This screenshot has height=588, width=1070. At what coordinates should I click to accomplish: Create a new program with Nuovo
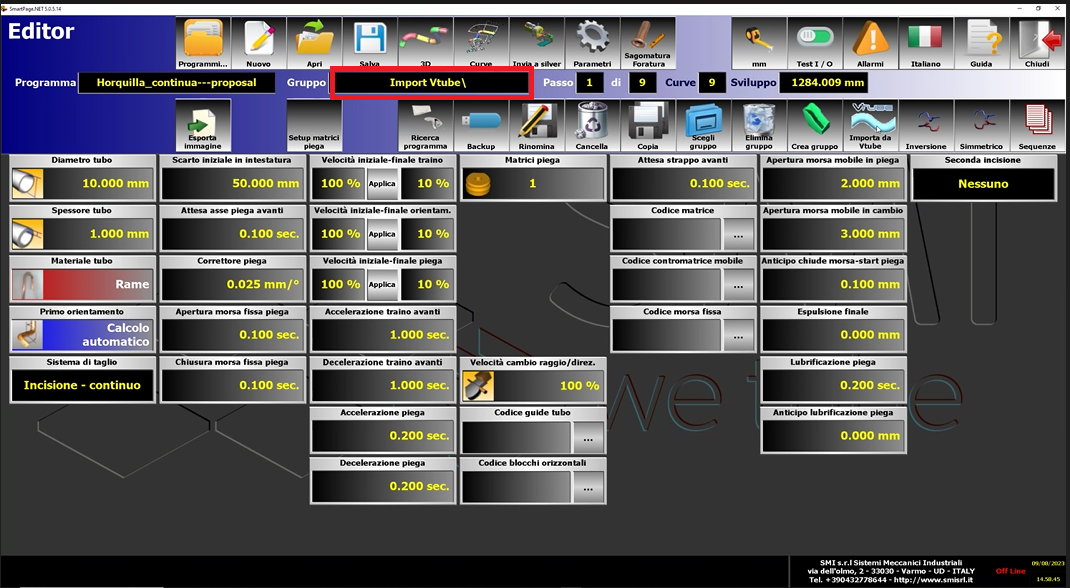(259, 43)
